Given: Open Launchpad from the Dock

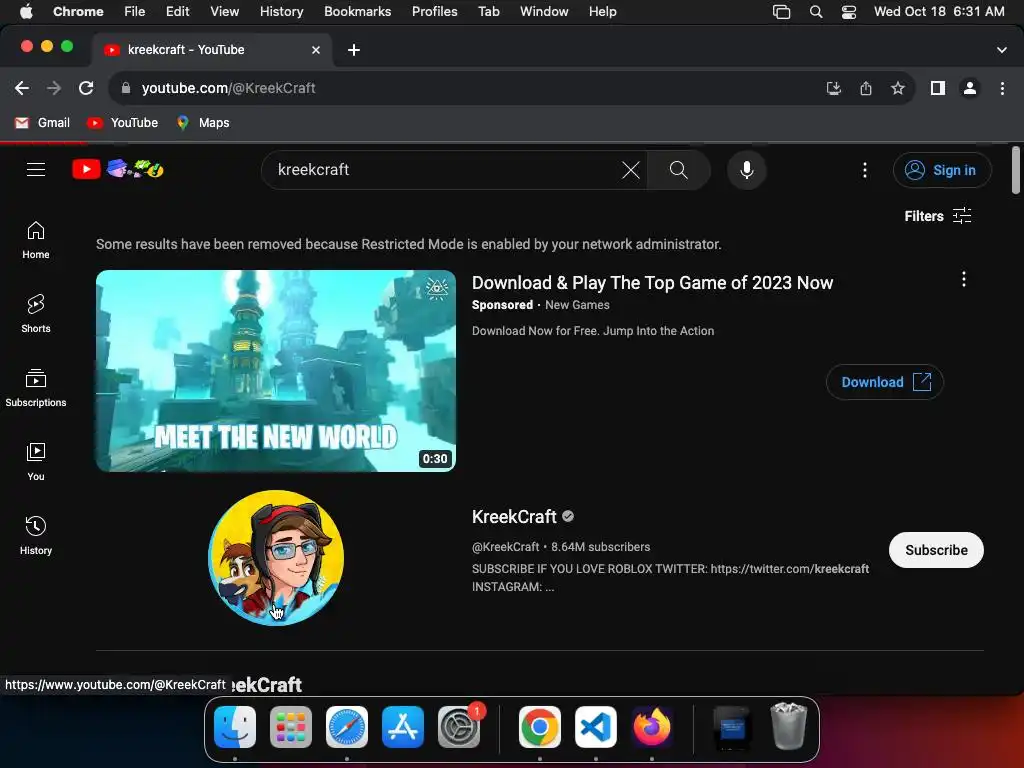Looking at the screenshot, I should point(291,727).
